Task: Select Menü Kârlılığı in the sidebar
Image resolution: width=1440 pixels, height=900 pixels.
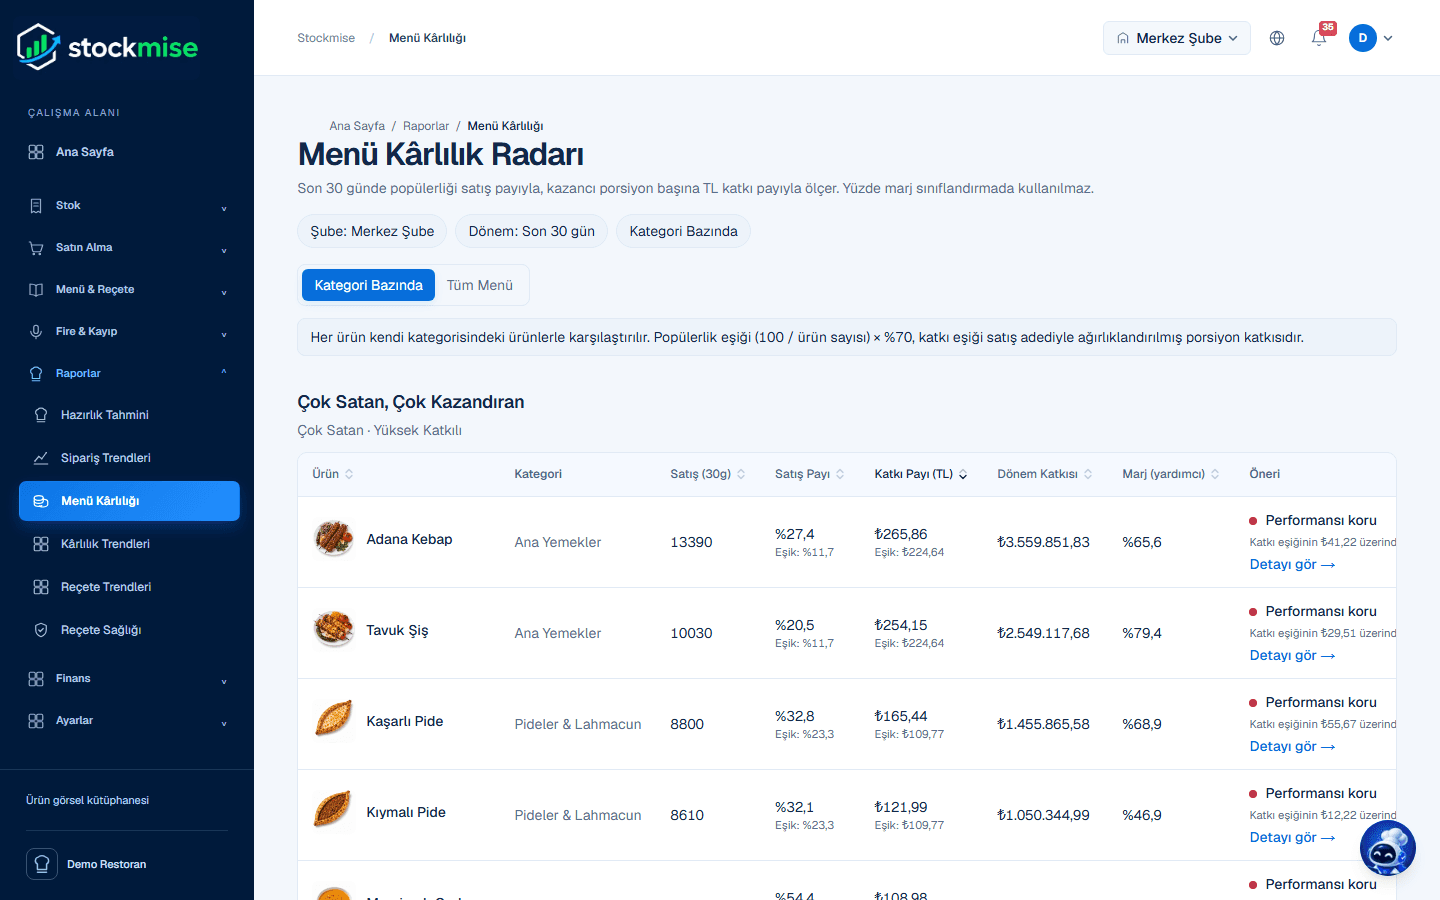Action: 129,501
